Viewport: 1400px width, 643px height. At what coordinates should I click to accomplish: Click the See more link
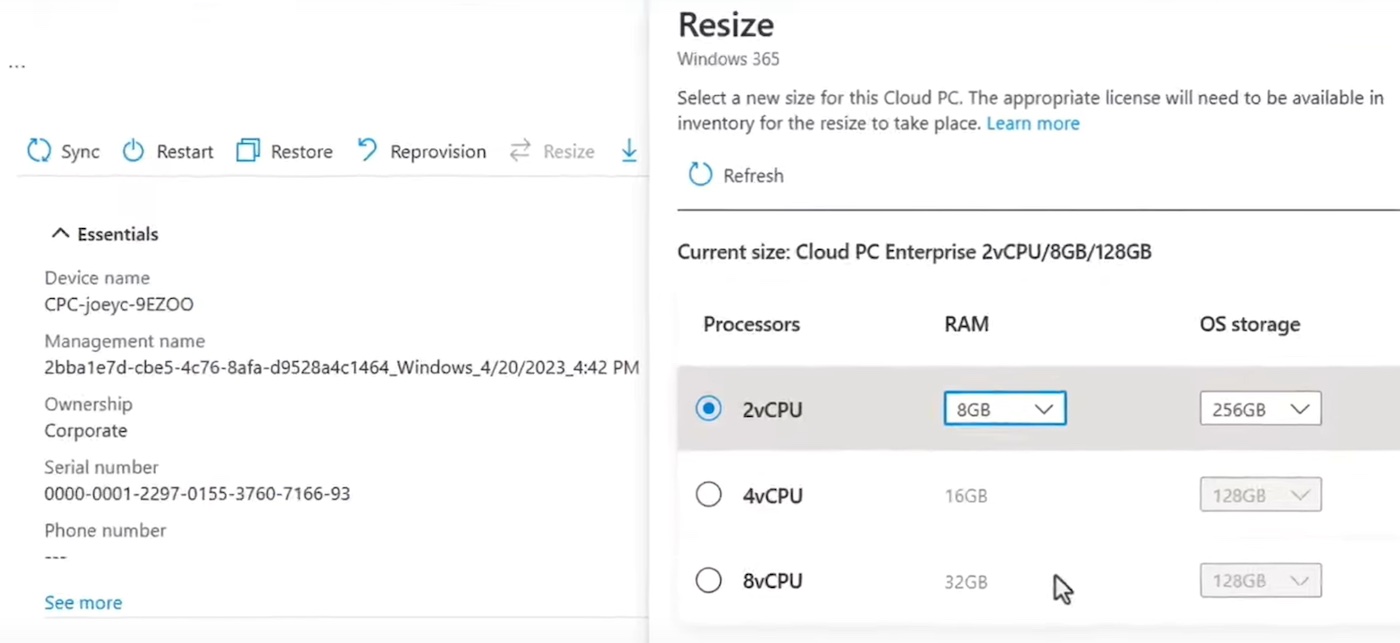pyautogui.click(x=83, y=603)
